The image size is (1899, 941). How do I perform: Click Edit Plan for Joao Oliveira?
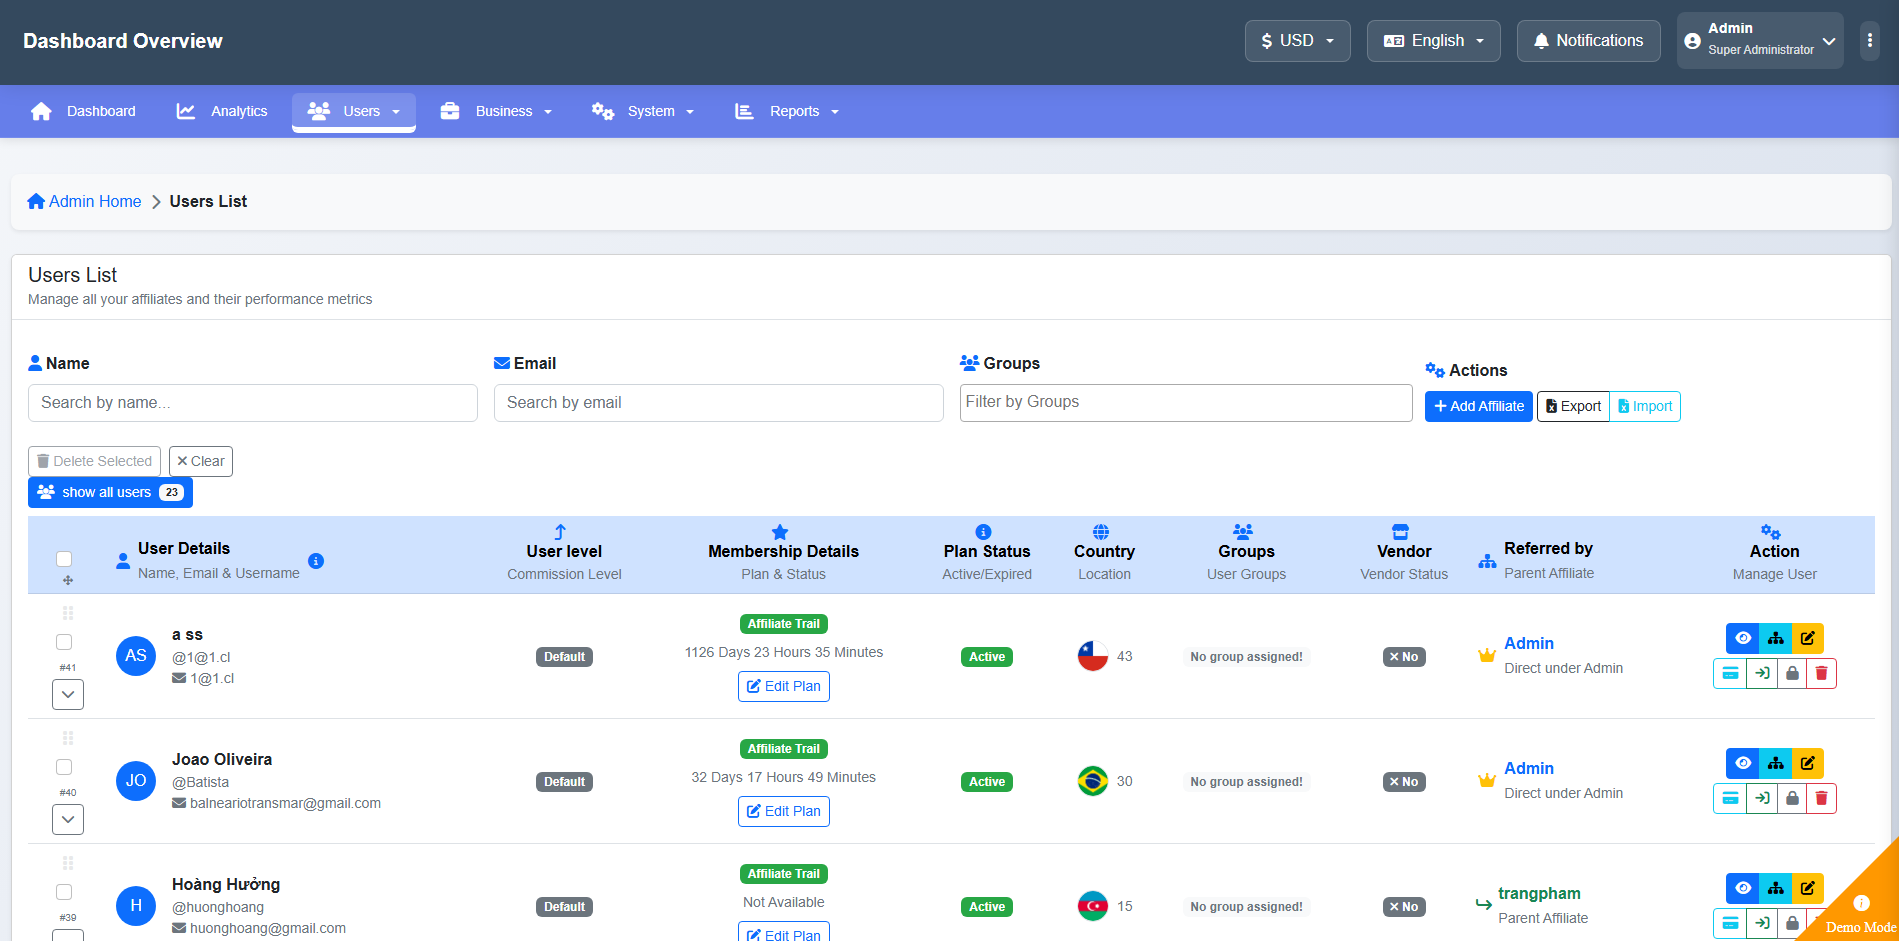coord(784,811)
